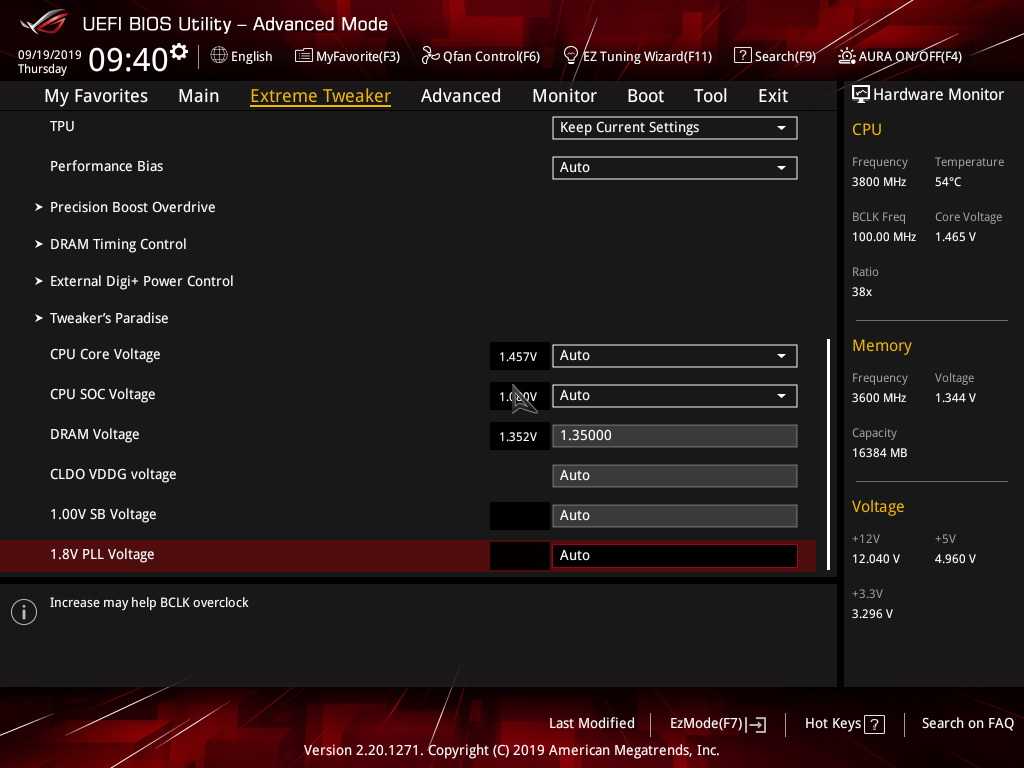Click the clock time 09:40
Viewport: 1024px width, 768px height.
click(x=129, y=59)
